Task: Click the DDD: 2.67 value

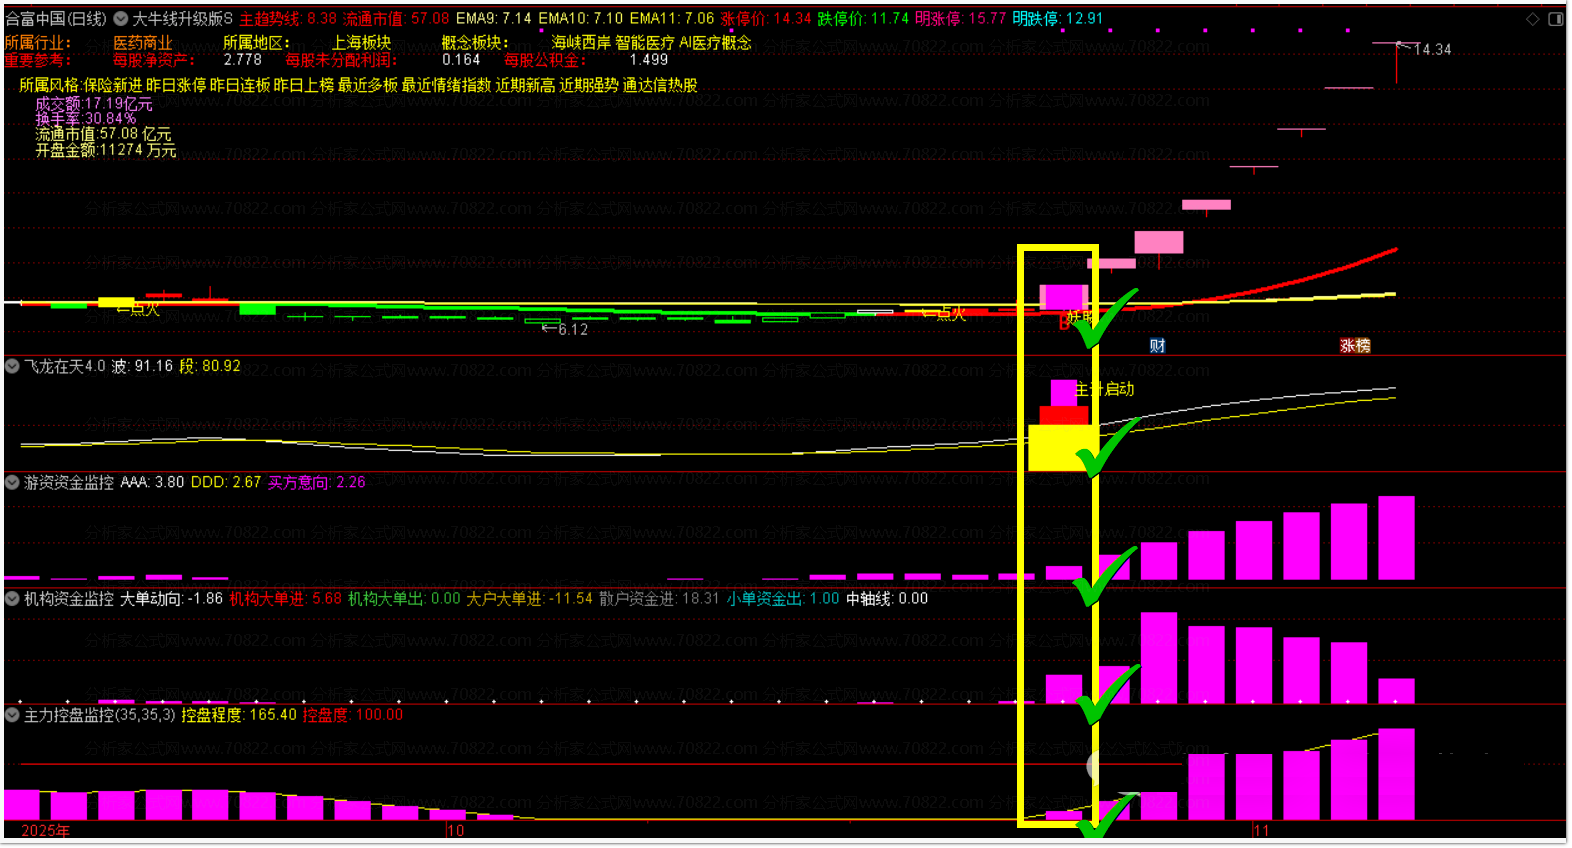Action: point(226,482)
